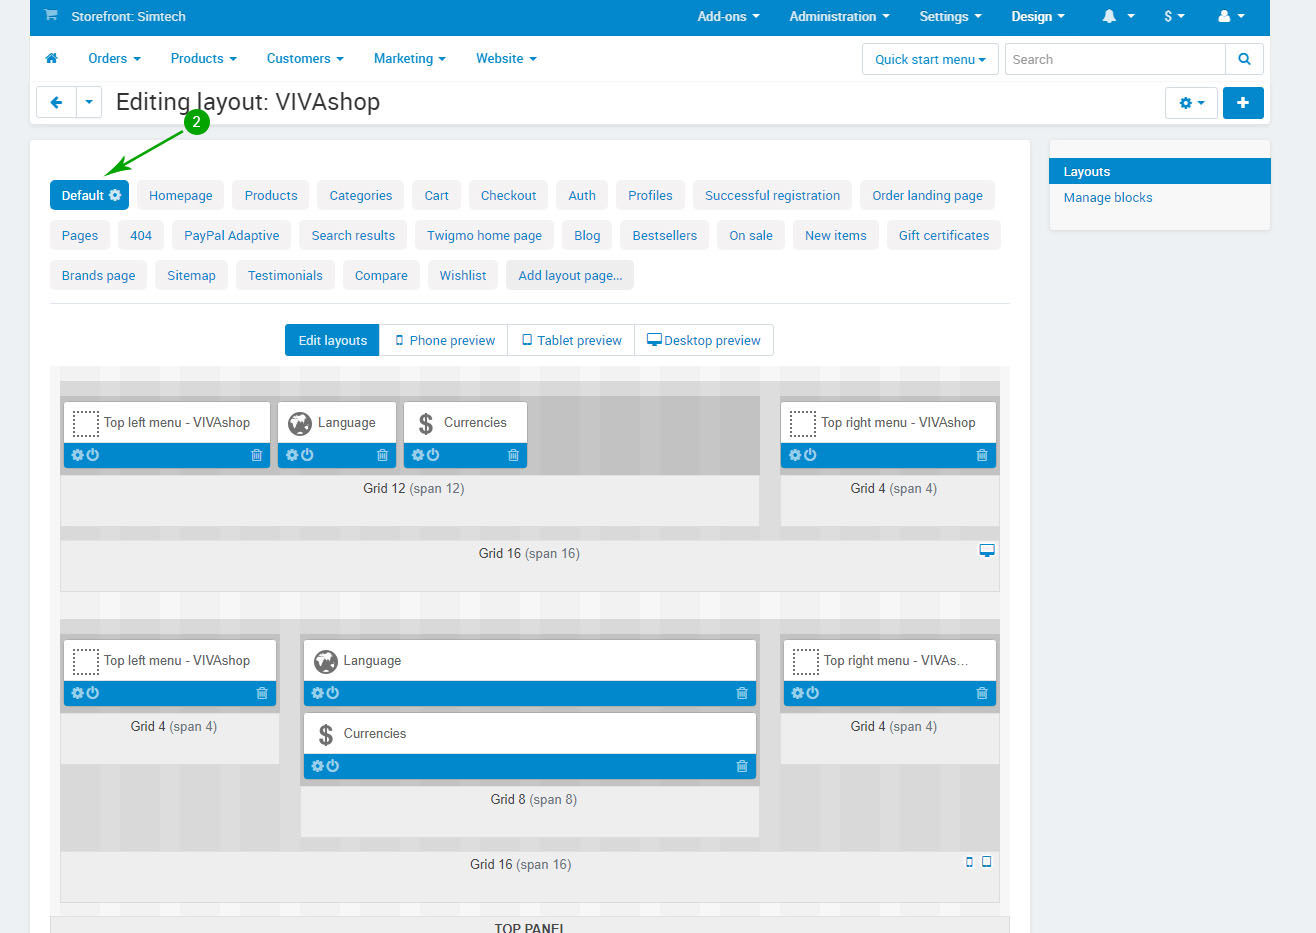The height and width of the screenshot is (933, 1316).
Task: Switch to Phone preview mode
Action: tap(444, 340)
